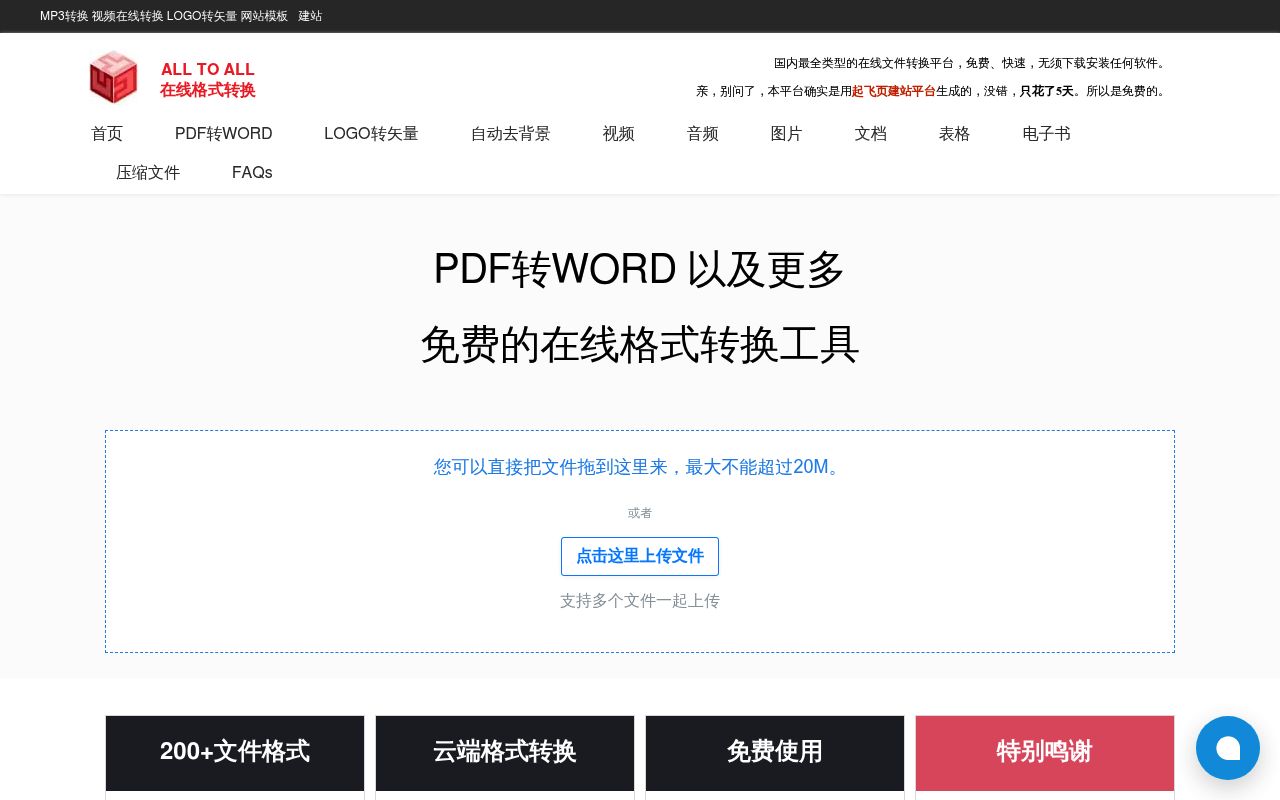Open the 压缩文件 menu item
This screenshot has height=800, width=1280.
148,173
